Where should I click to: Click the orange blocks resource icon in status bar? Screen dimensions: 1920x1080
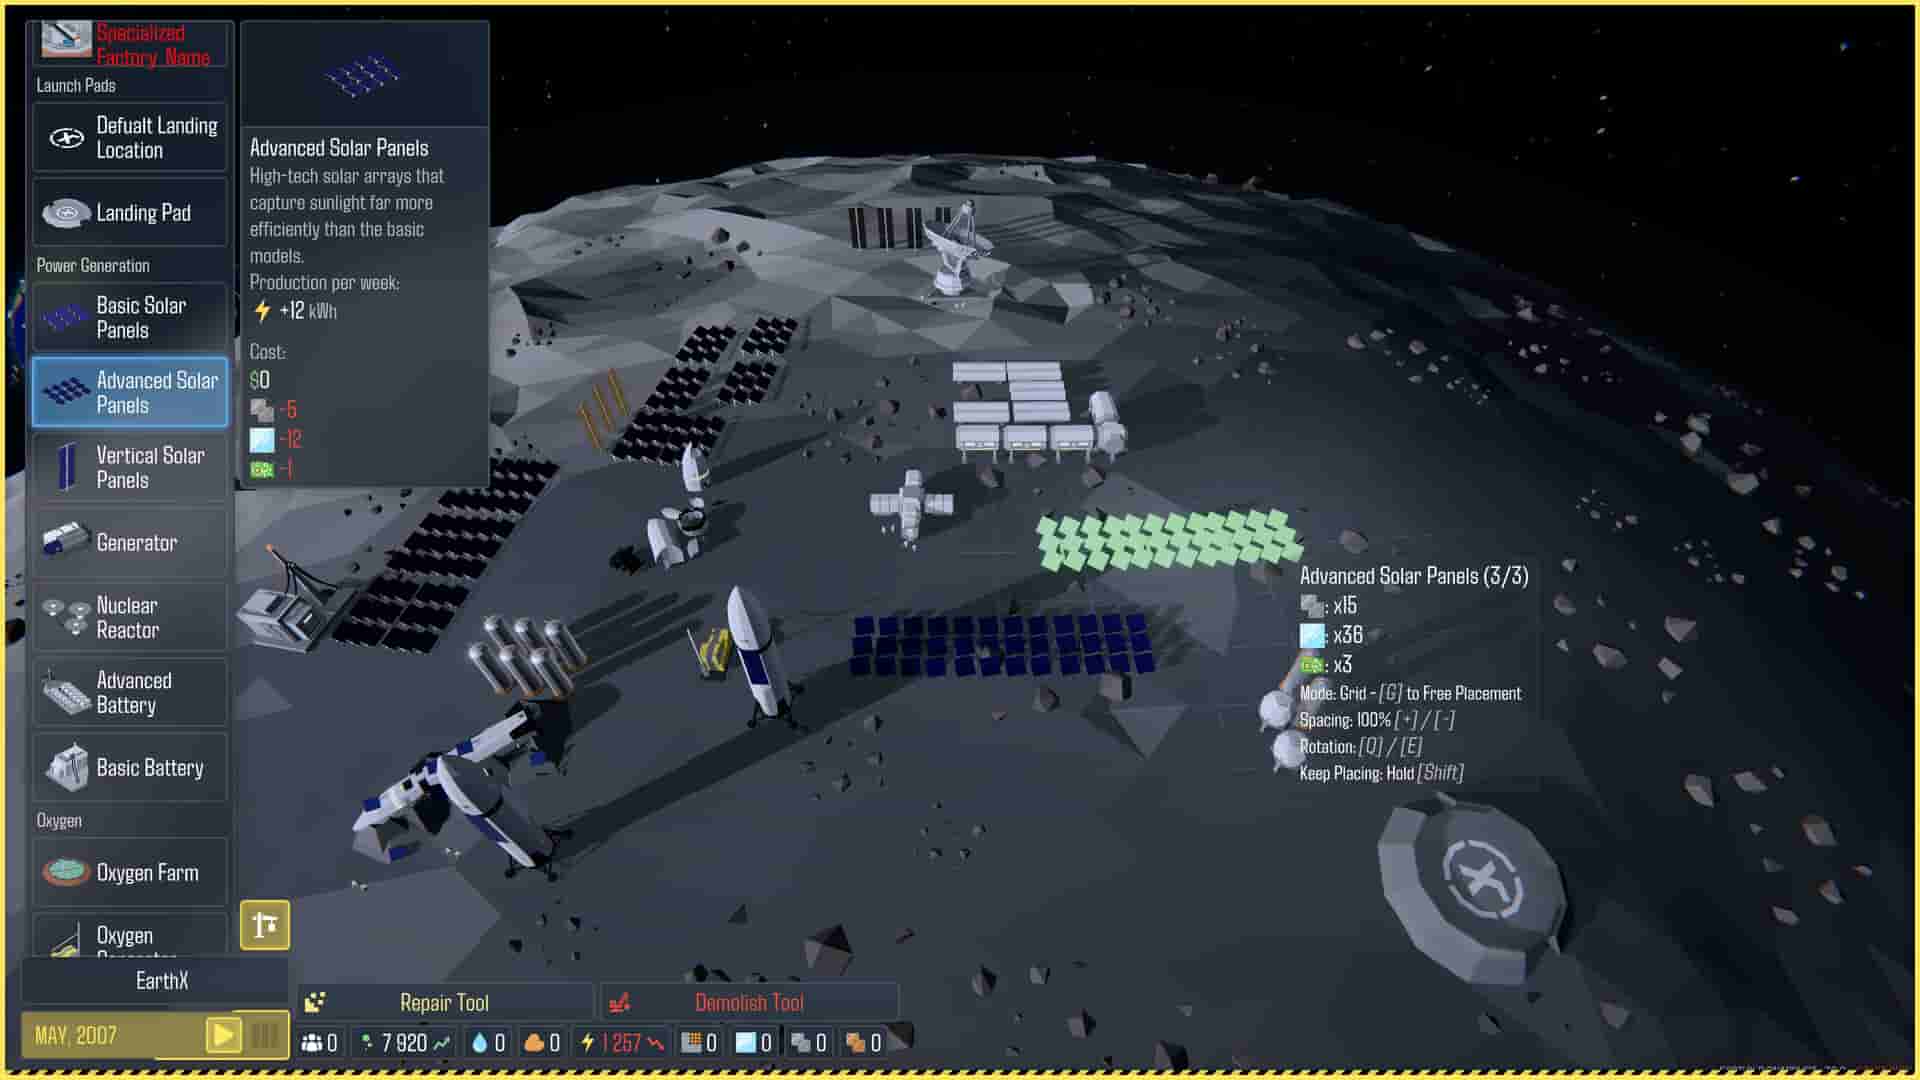(x=855, y=1043)
